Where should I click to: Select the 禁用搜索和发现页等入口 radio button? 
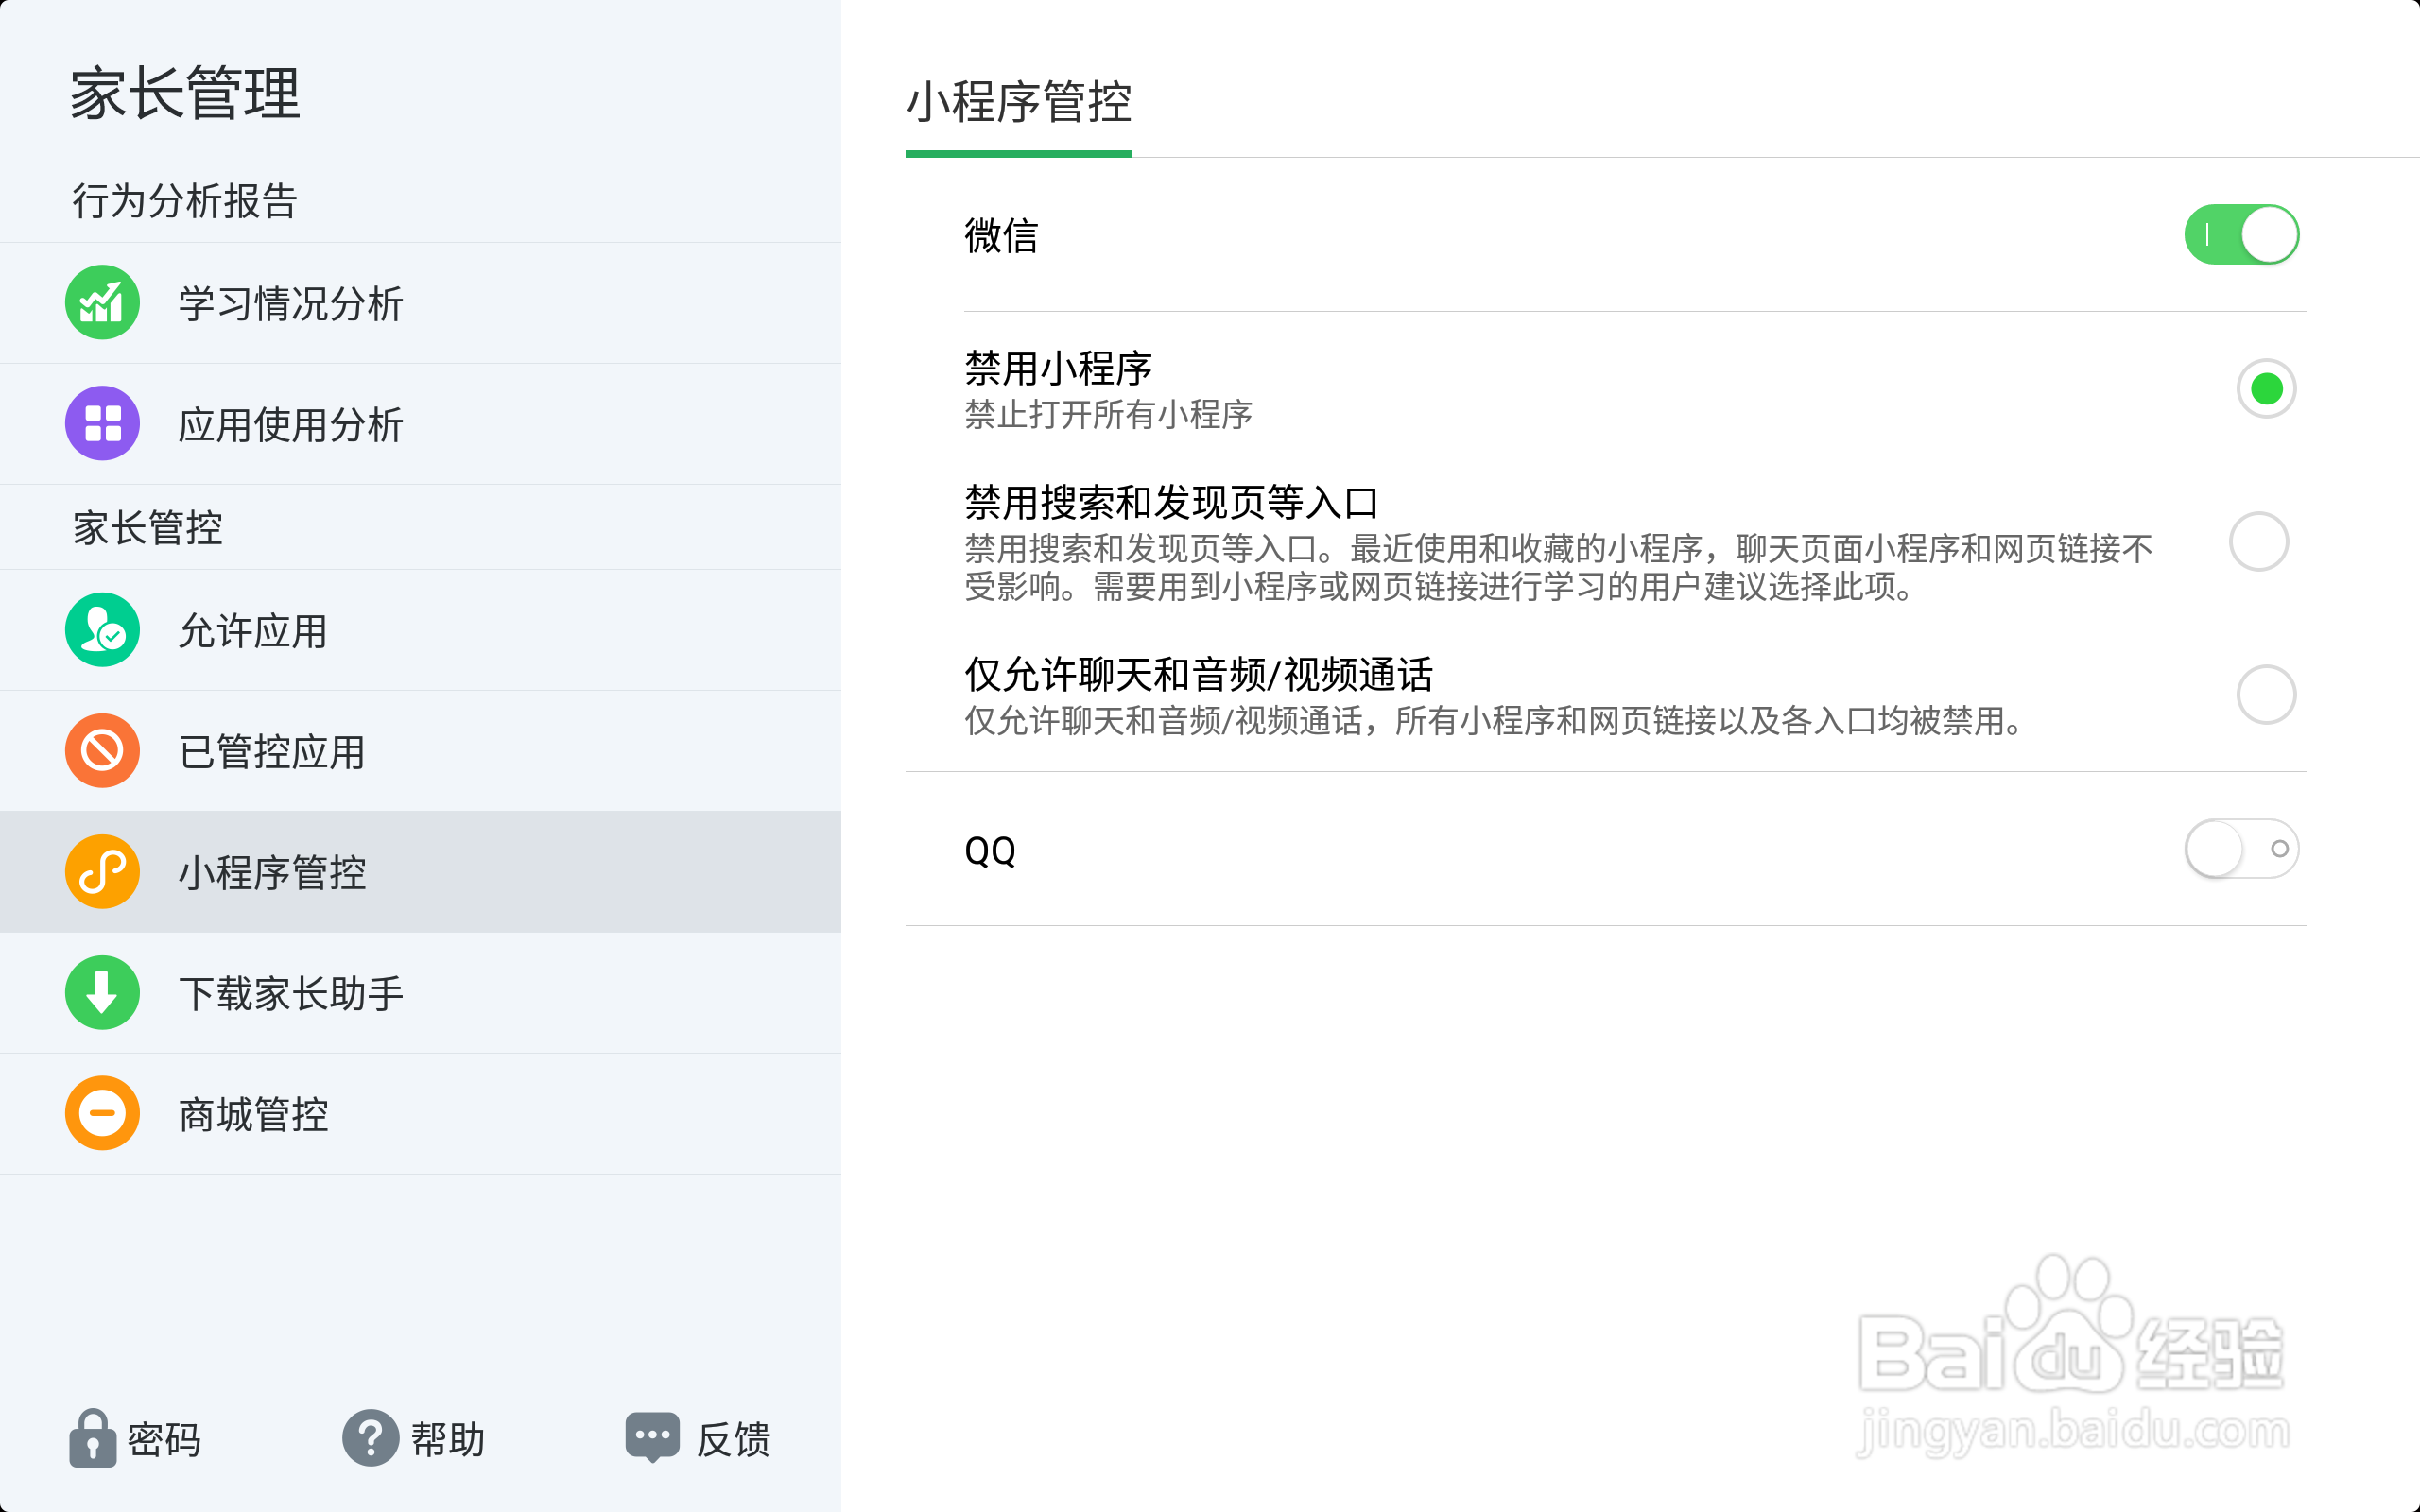click(2259, 542)
